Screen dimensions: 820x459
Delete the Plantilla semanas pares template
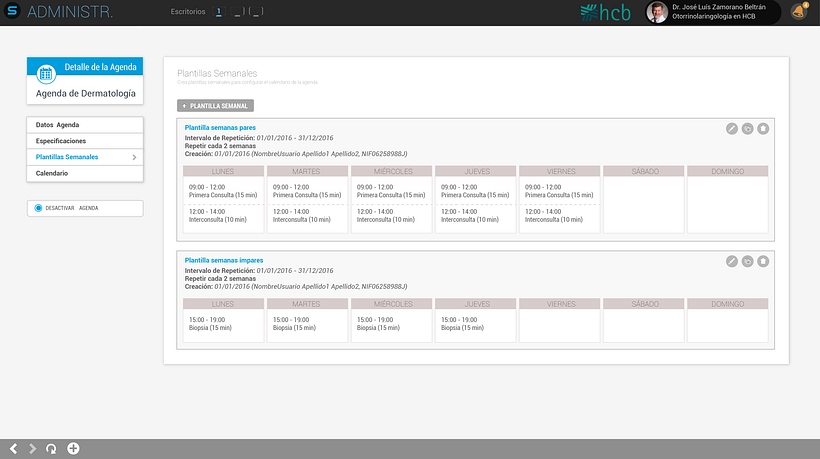(763, 129)
